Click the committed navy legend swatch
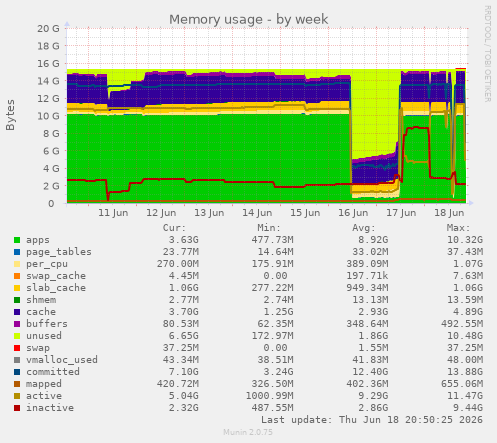Image resolution: width=497 pixels, height=443 pixels. [x=17, y=372]
